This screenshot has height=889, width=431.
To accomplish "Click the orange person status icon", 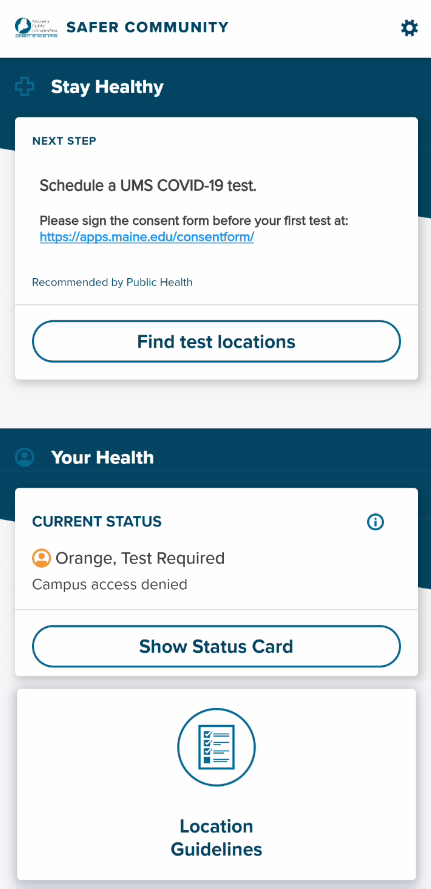I will point(41,558).
